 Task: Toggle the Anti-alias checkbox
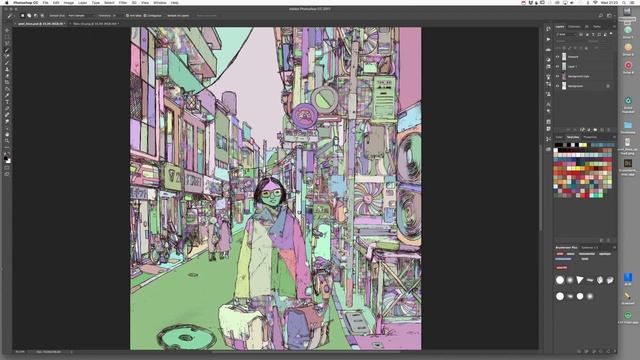127,16
